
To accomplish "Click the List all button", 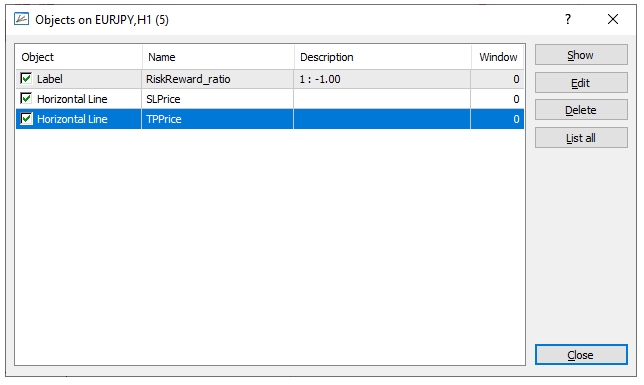I will (x=581, y=138).
